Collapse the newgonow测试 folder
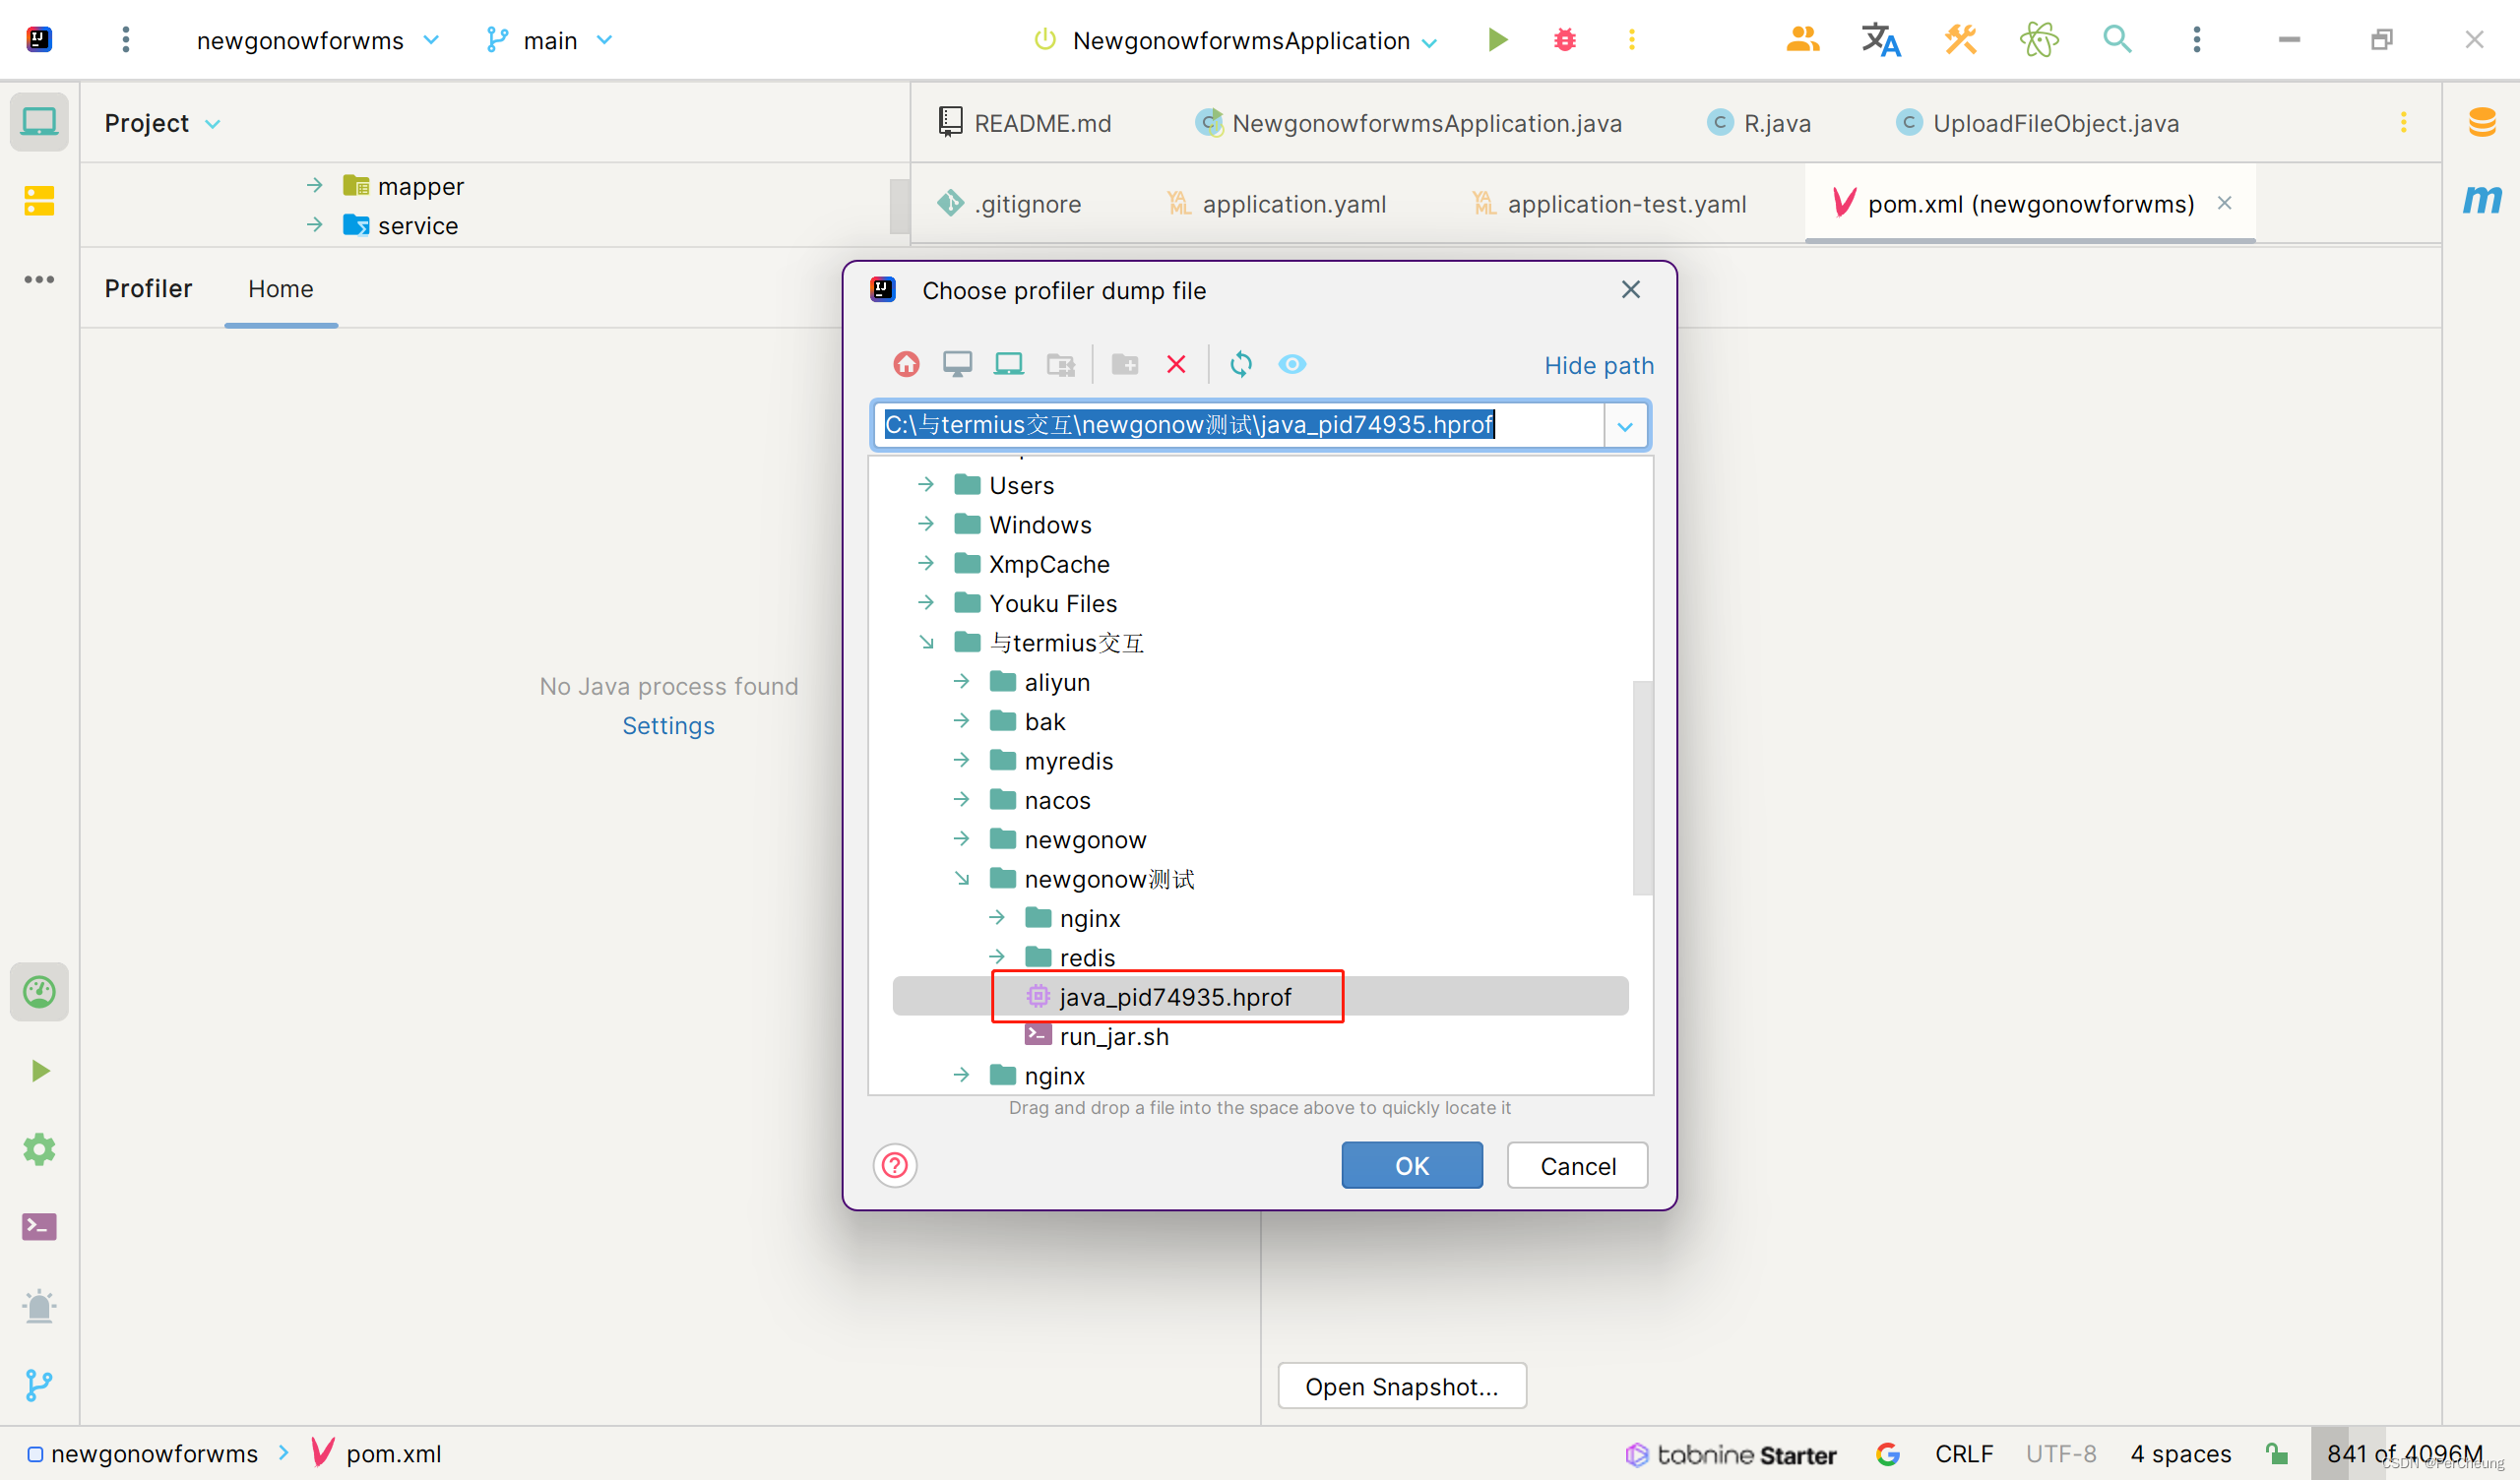 point(962,879)
